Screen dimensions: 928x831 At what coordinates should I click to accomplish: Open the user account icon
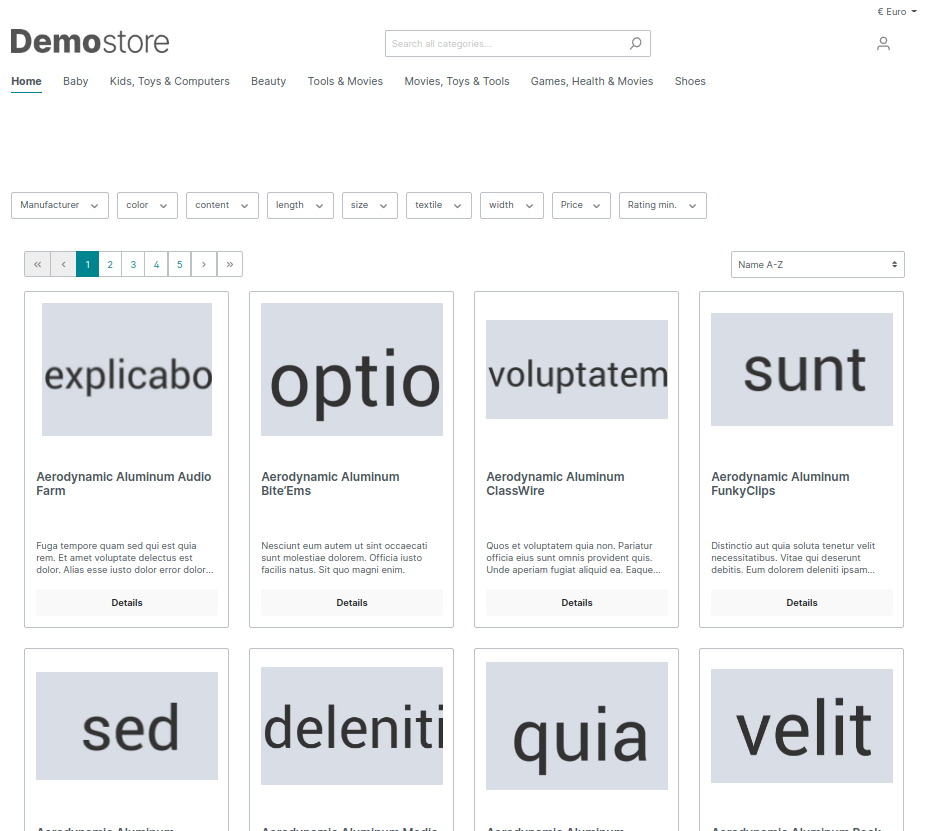tap(883, 44)
